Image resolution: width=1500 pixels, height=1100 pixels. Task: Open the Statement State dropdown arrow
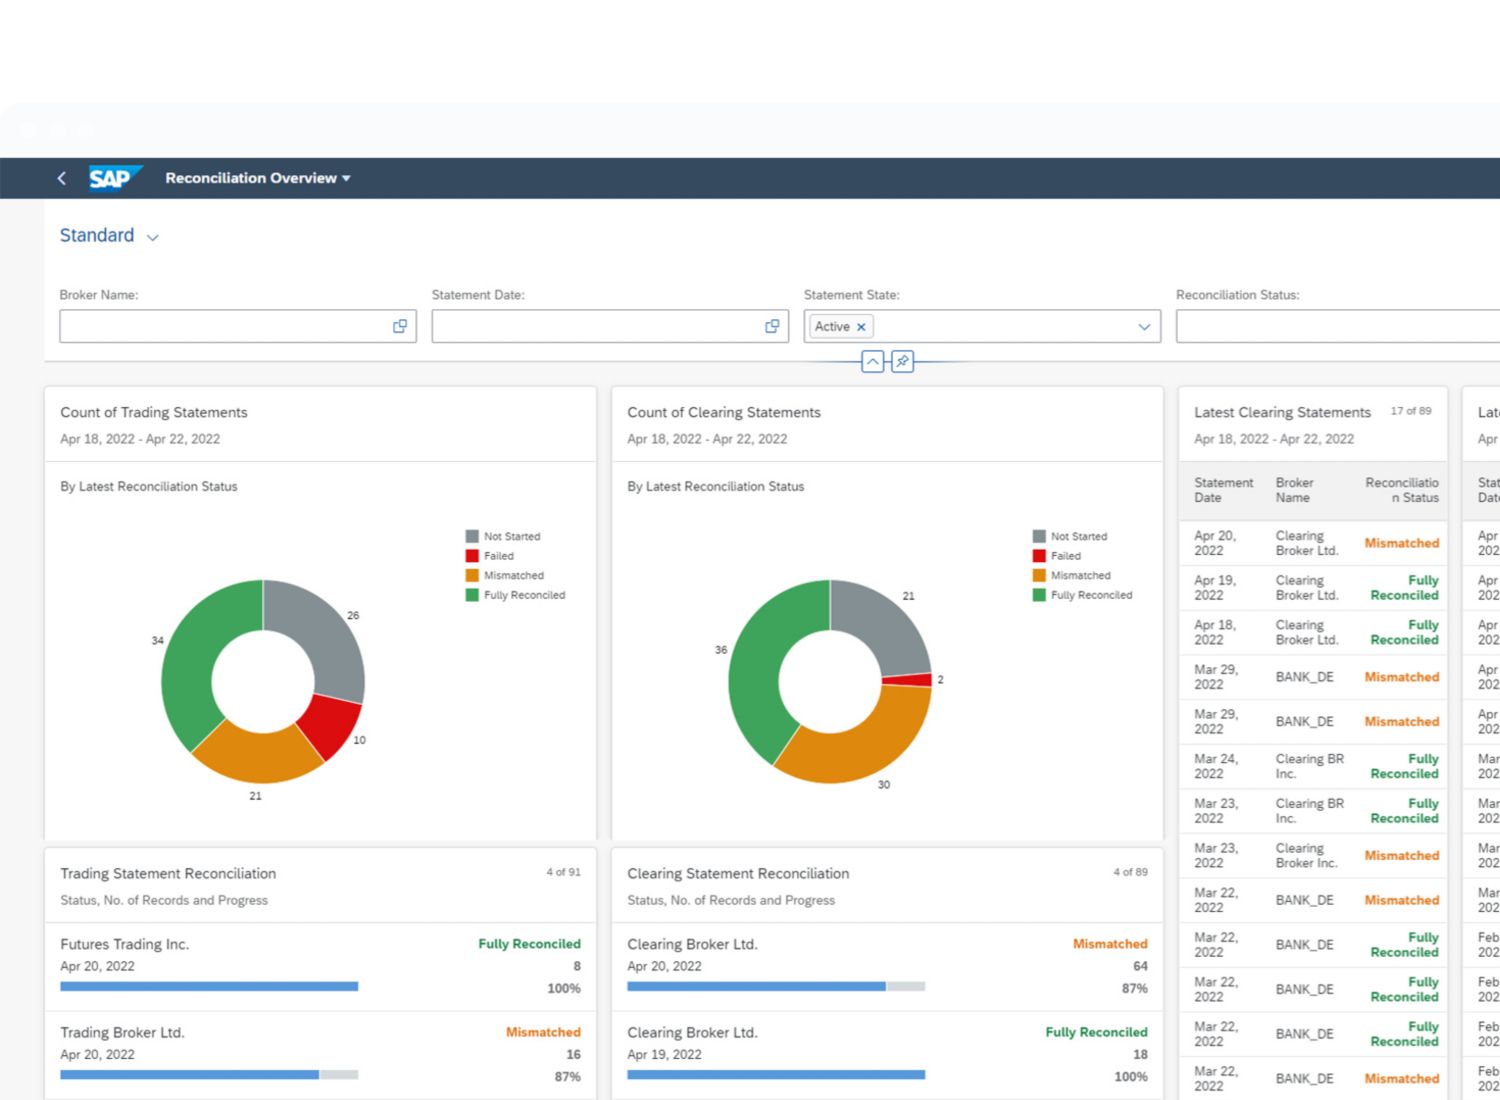[x=1144, y=327]
